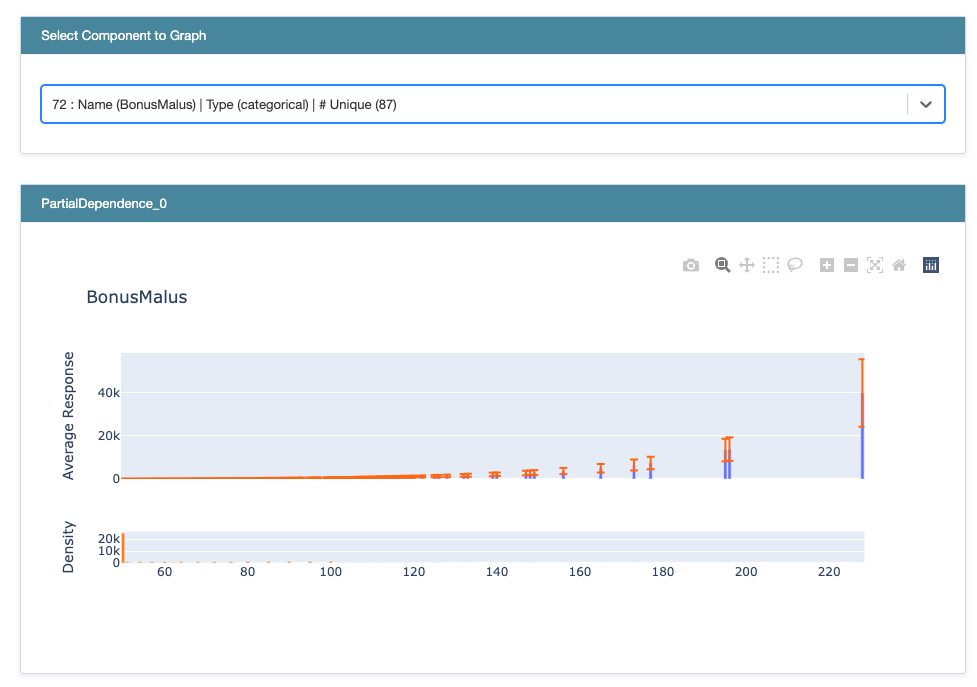Click the Select Component to Graph header

[x=124, y=36]
